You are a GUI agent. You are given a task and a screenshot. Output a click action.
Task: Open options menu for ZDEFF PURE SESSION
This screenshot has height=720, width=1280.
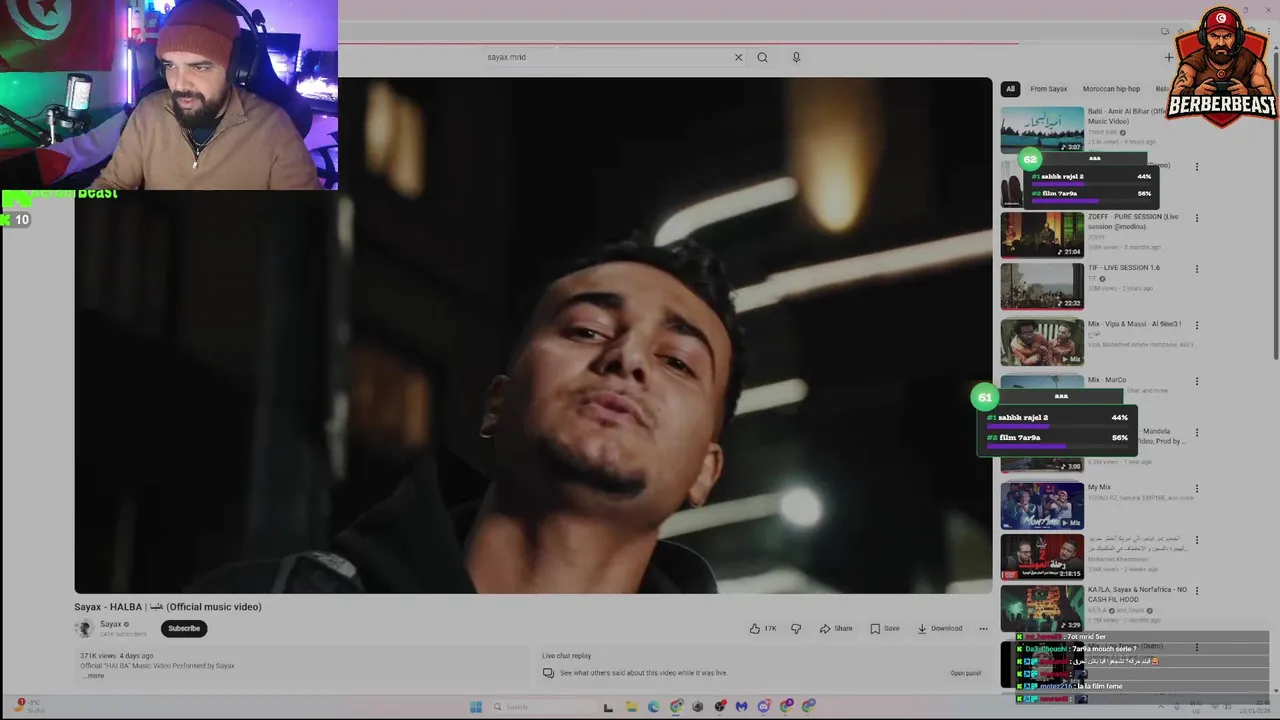[x=1196, y=218]
